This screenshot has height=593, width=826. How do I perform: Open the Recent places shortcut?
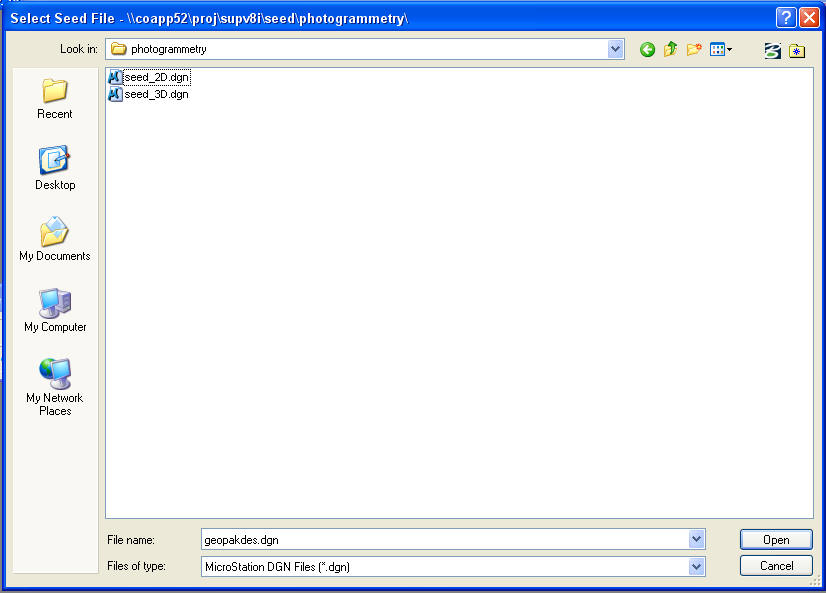coord(55,99)
